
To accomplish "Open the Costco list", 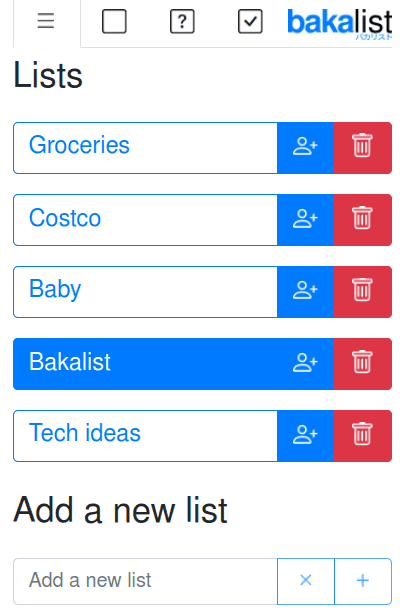I will (x=145, y=220).
